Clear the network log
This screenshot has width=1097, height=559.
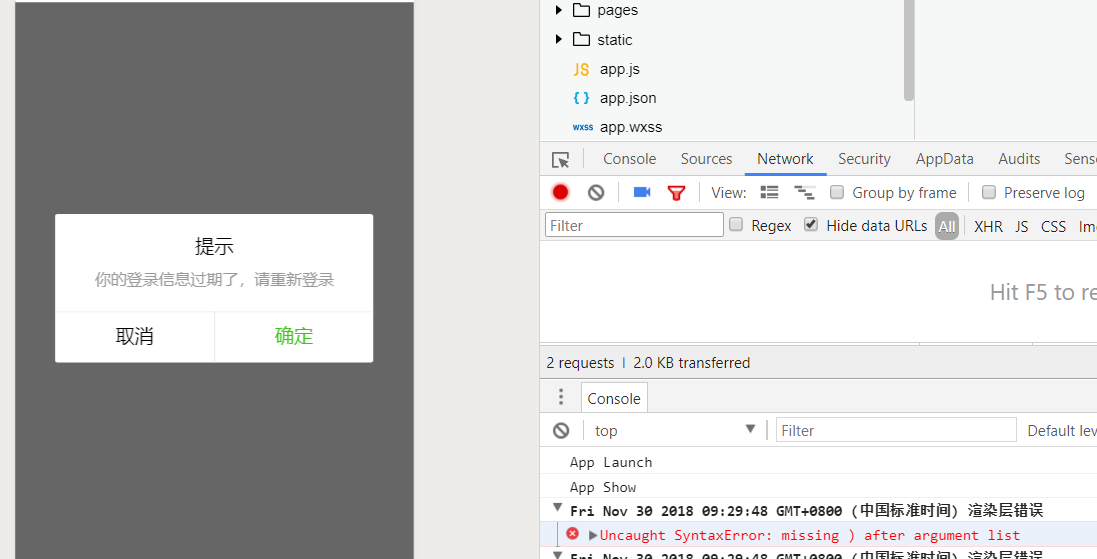coord(596,193)
